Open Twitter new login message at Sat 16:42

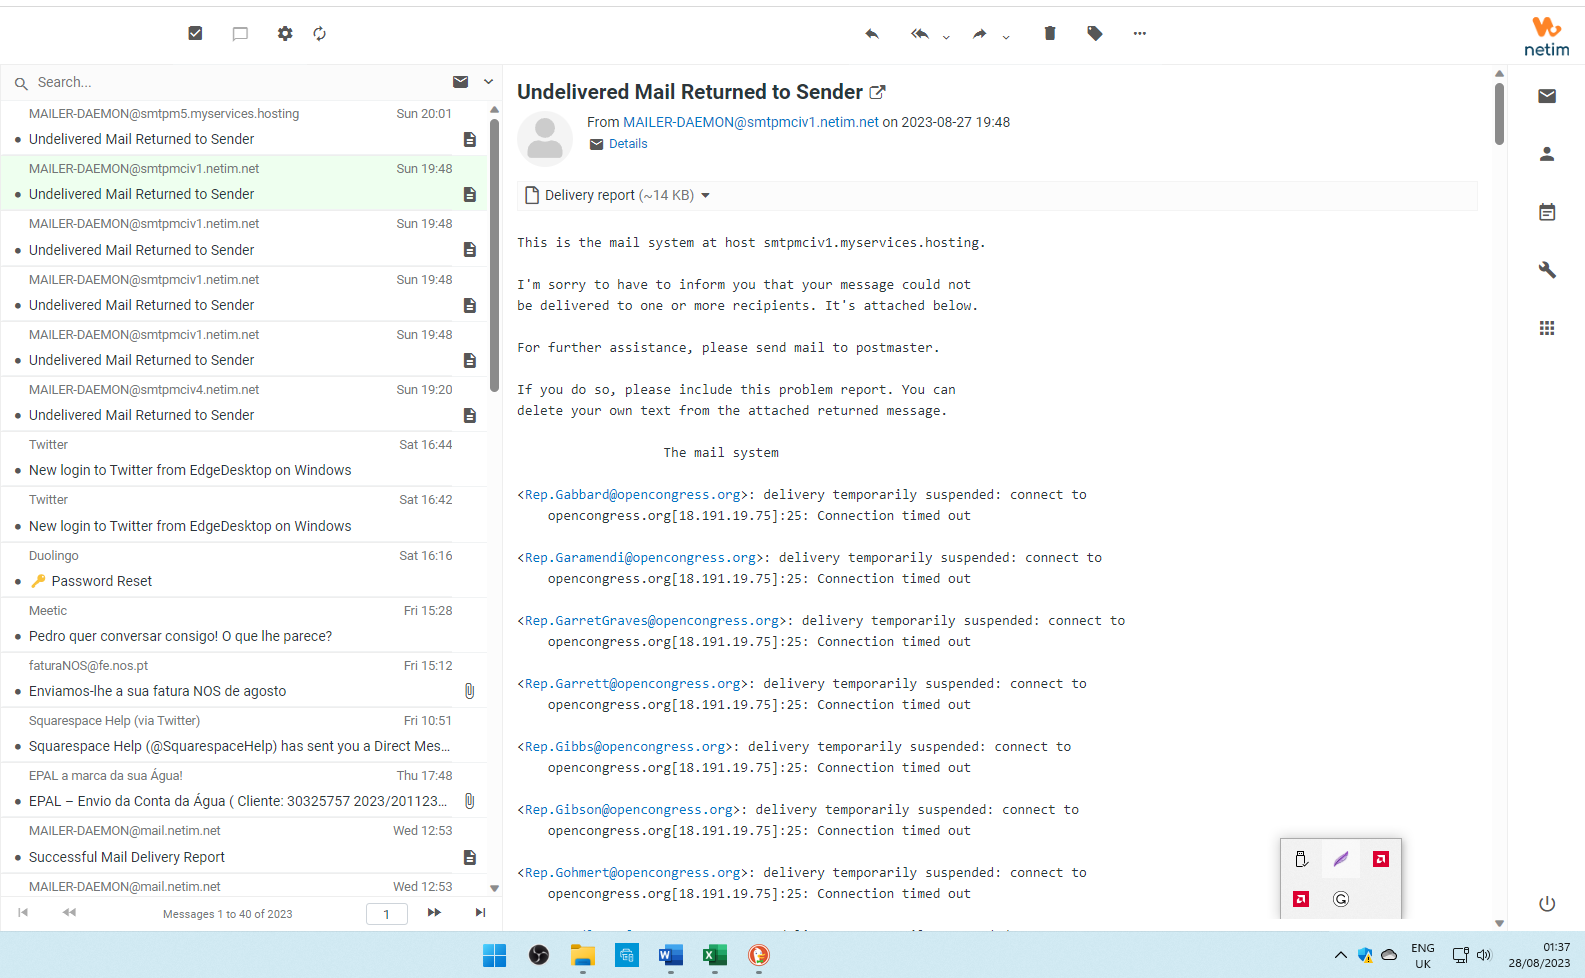pos(244,513)
